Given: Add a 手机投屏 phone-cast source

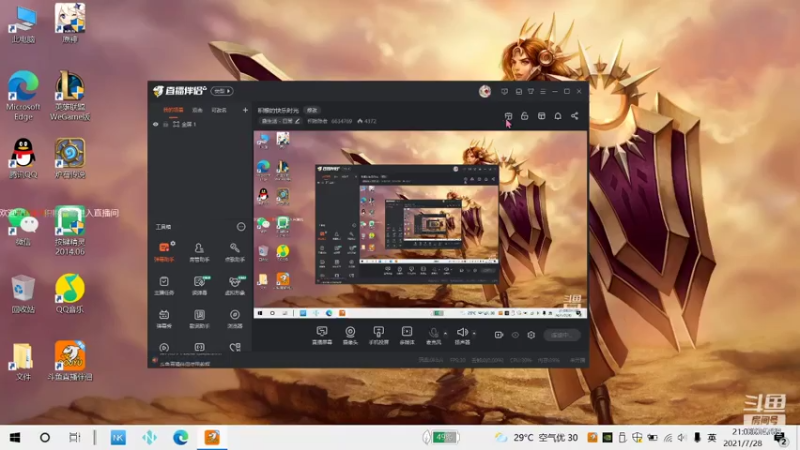Looking at the screenshot, I should coord(379,335).
